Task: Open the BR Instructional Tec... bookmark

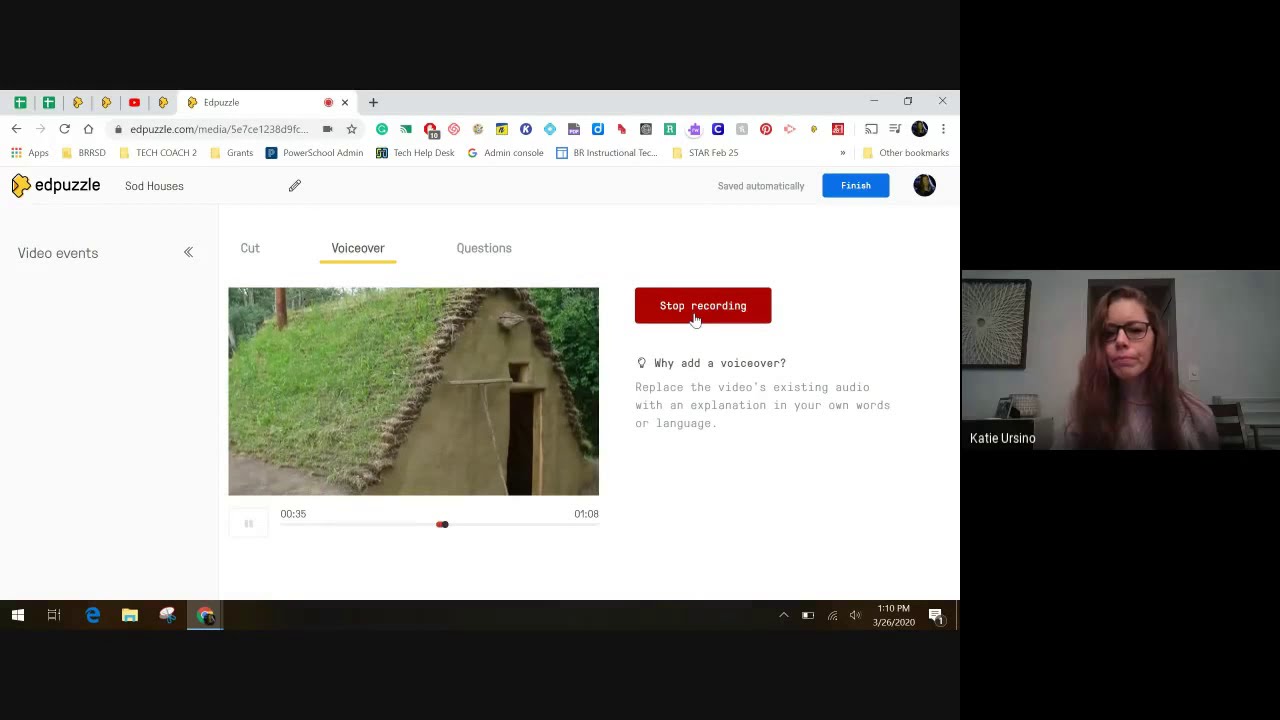Action: [607, 153]
